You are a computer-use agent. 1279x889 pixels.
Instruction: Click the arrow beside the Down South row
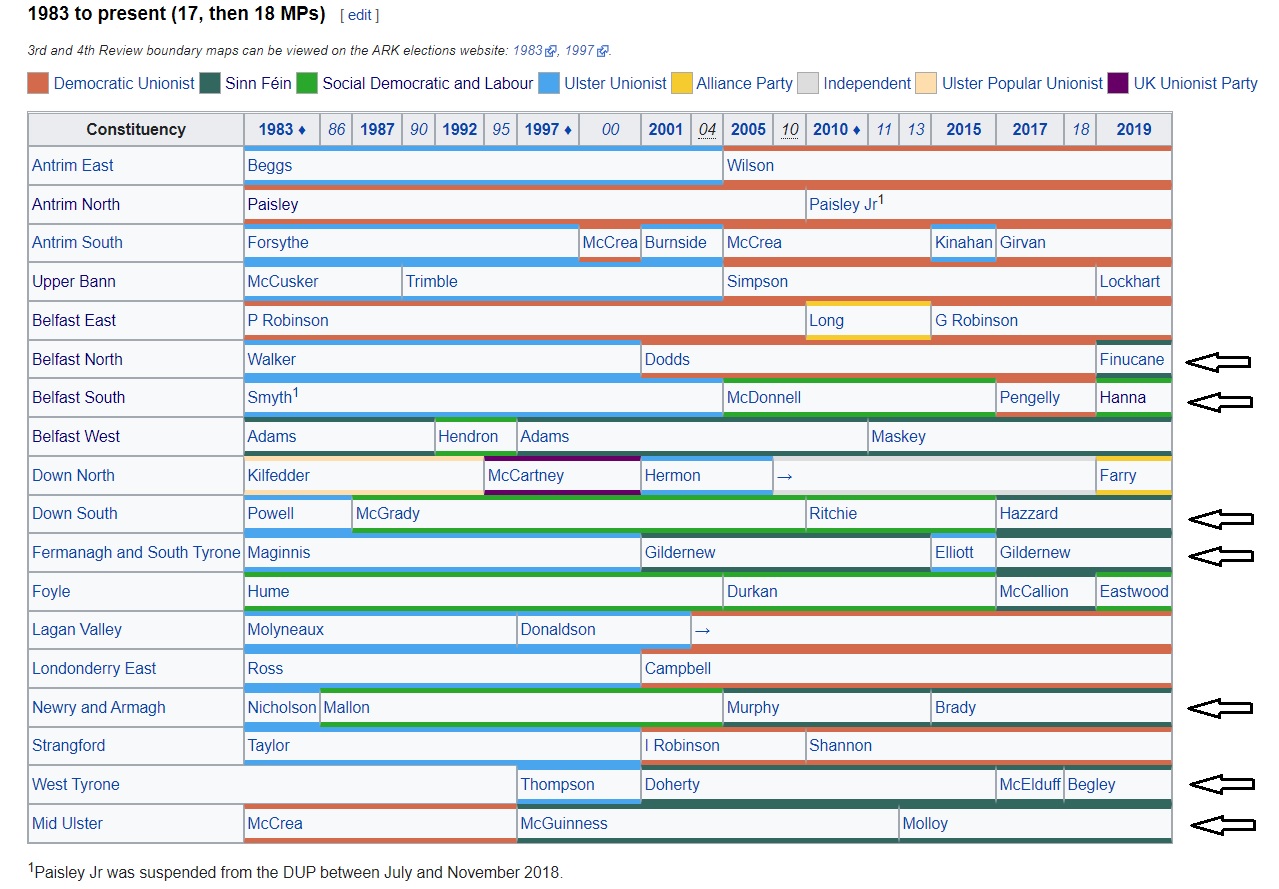1220,517
